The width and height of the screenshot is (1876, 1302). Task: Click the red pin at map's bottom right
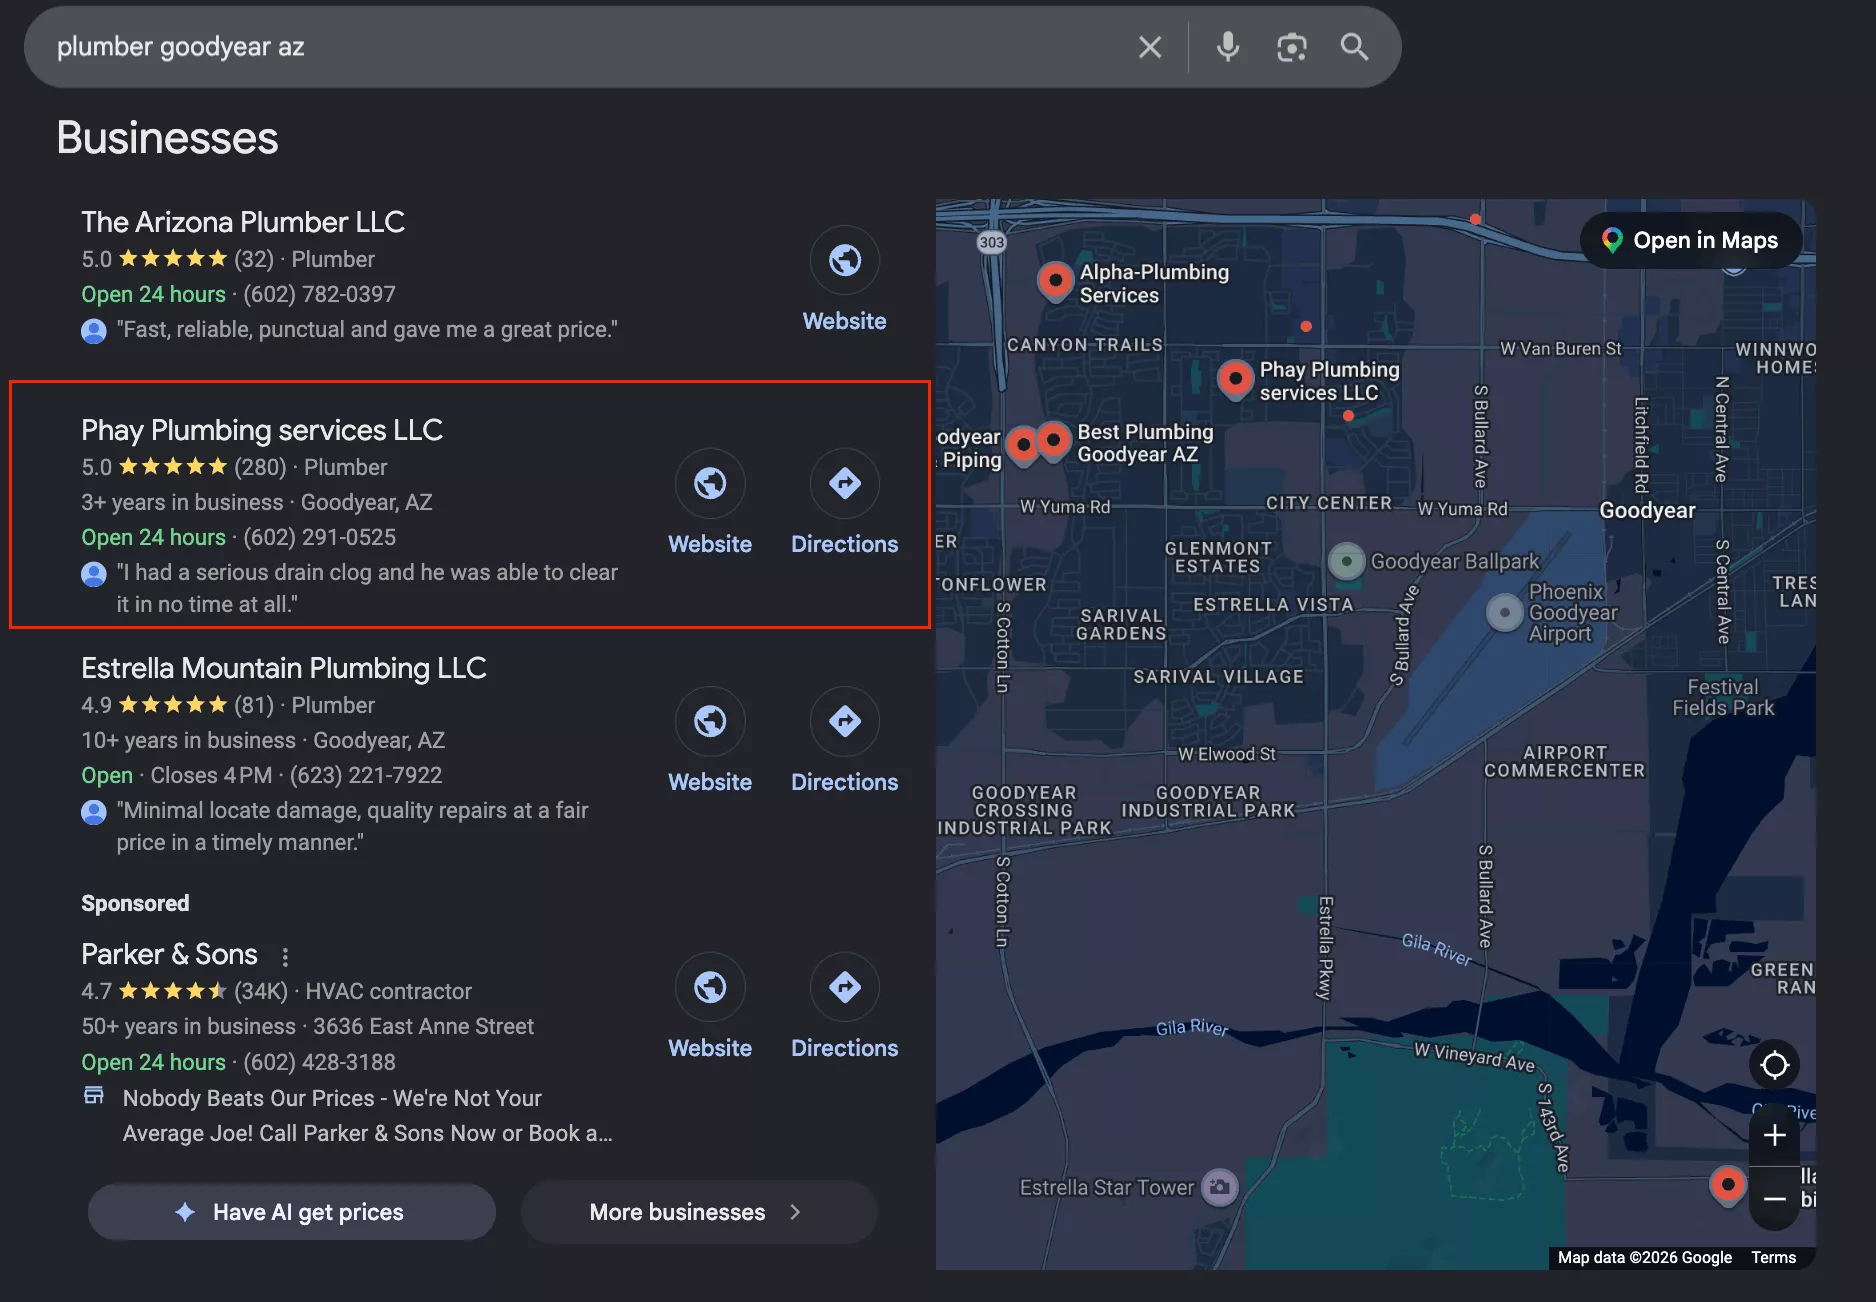pos(1728,1185)
